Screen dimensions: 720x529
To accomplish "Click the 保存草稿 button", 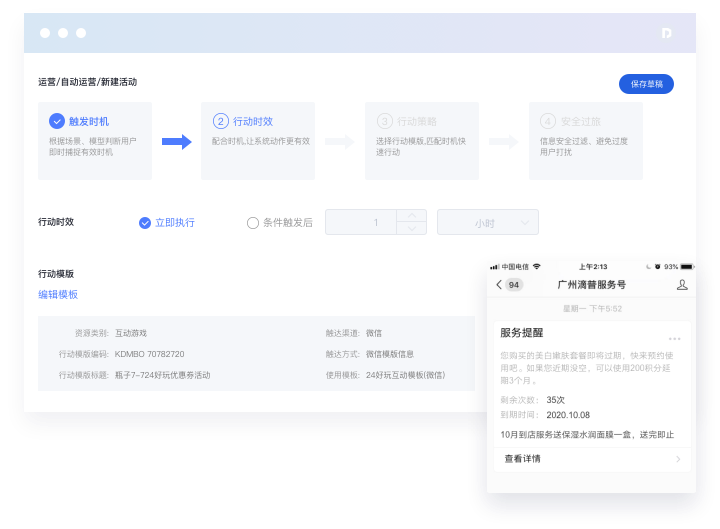I will [x=646, y=84].
